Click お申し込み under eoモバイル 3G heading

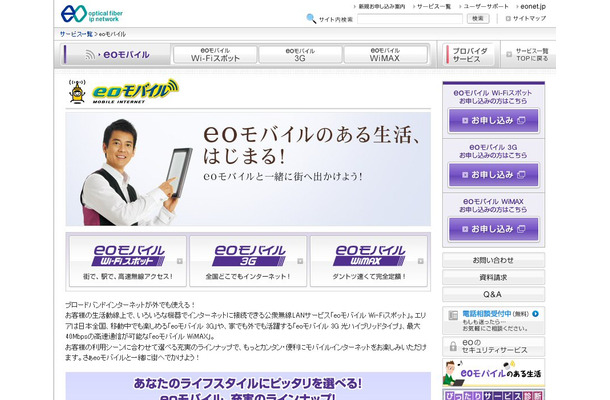[x=493, y=175]
